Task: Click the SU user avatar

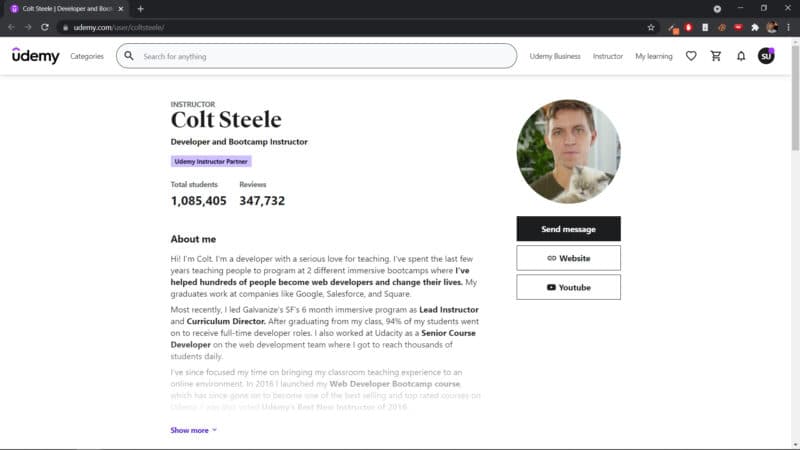Action: [x=766, y=56]
